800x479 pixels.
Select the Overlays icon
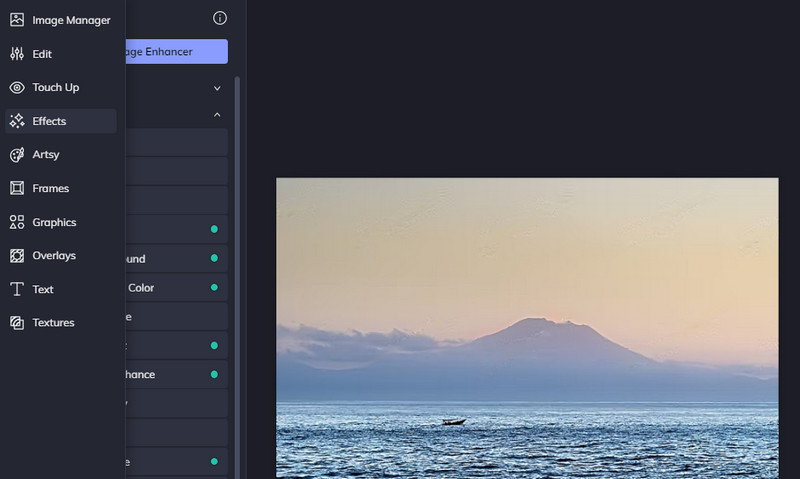click(x=17, y=256)
